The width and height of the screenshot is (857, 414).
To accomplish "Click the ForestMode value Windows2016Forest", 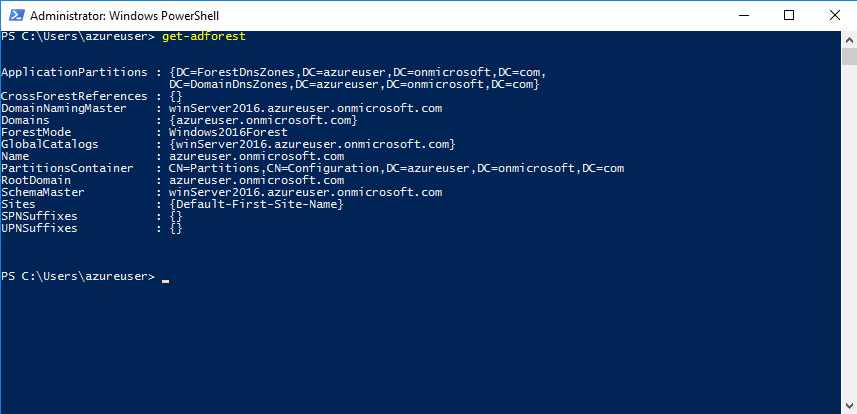I will [228, 132].
